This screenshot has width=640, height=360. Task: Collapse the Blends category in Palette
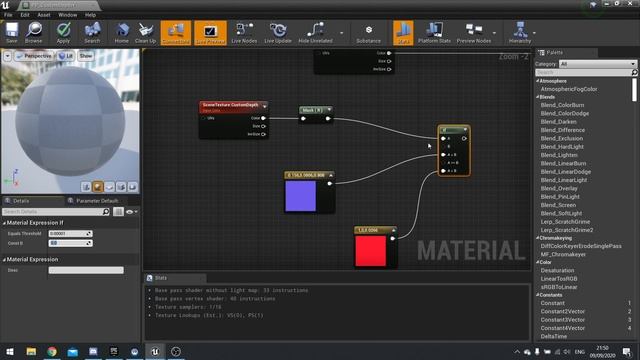tap(538, 97)
